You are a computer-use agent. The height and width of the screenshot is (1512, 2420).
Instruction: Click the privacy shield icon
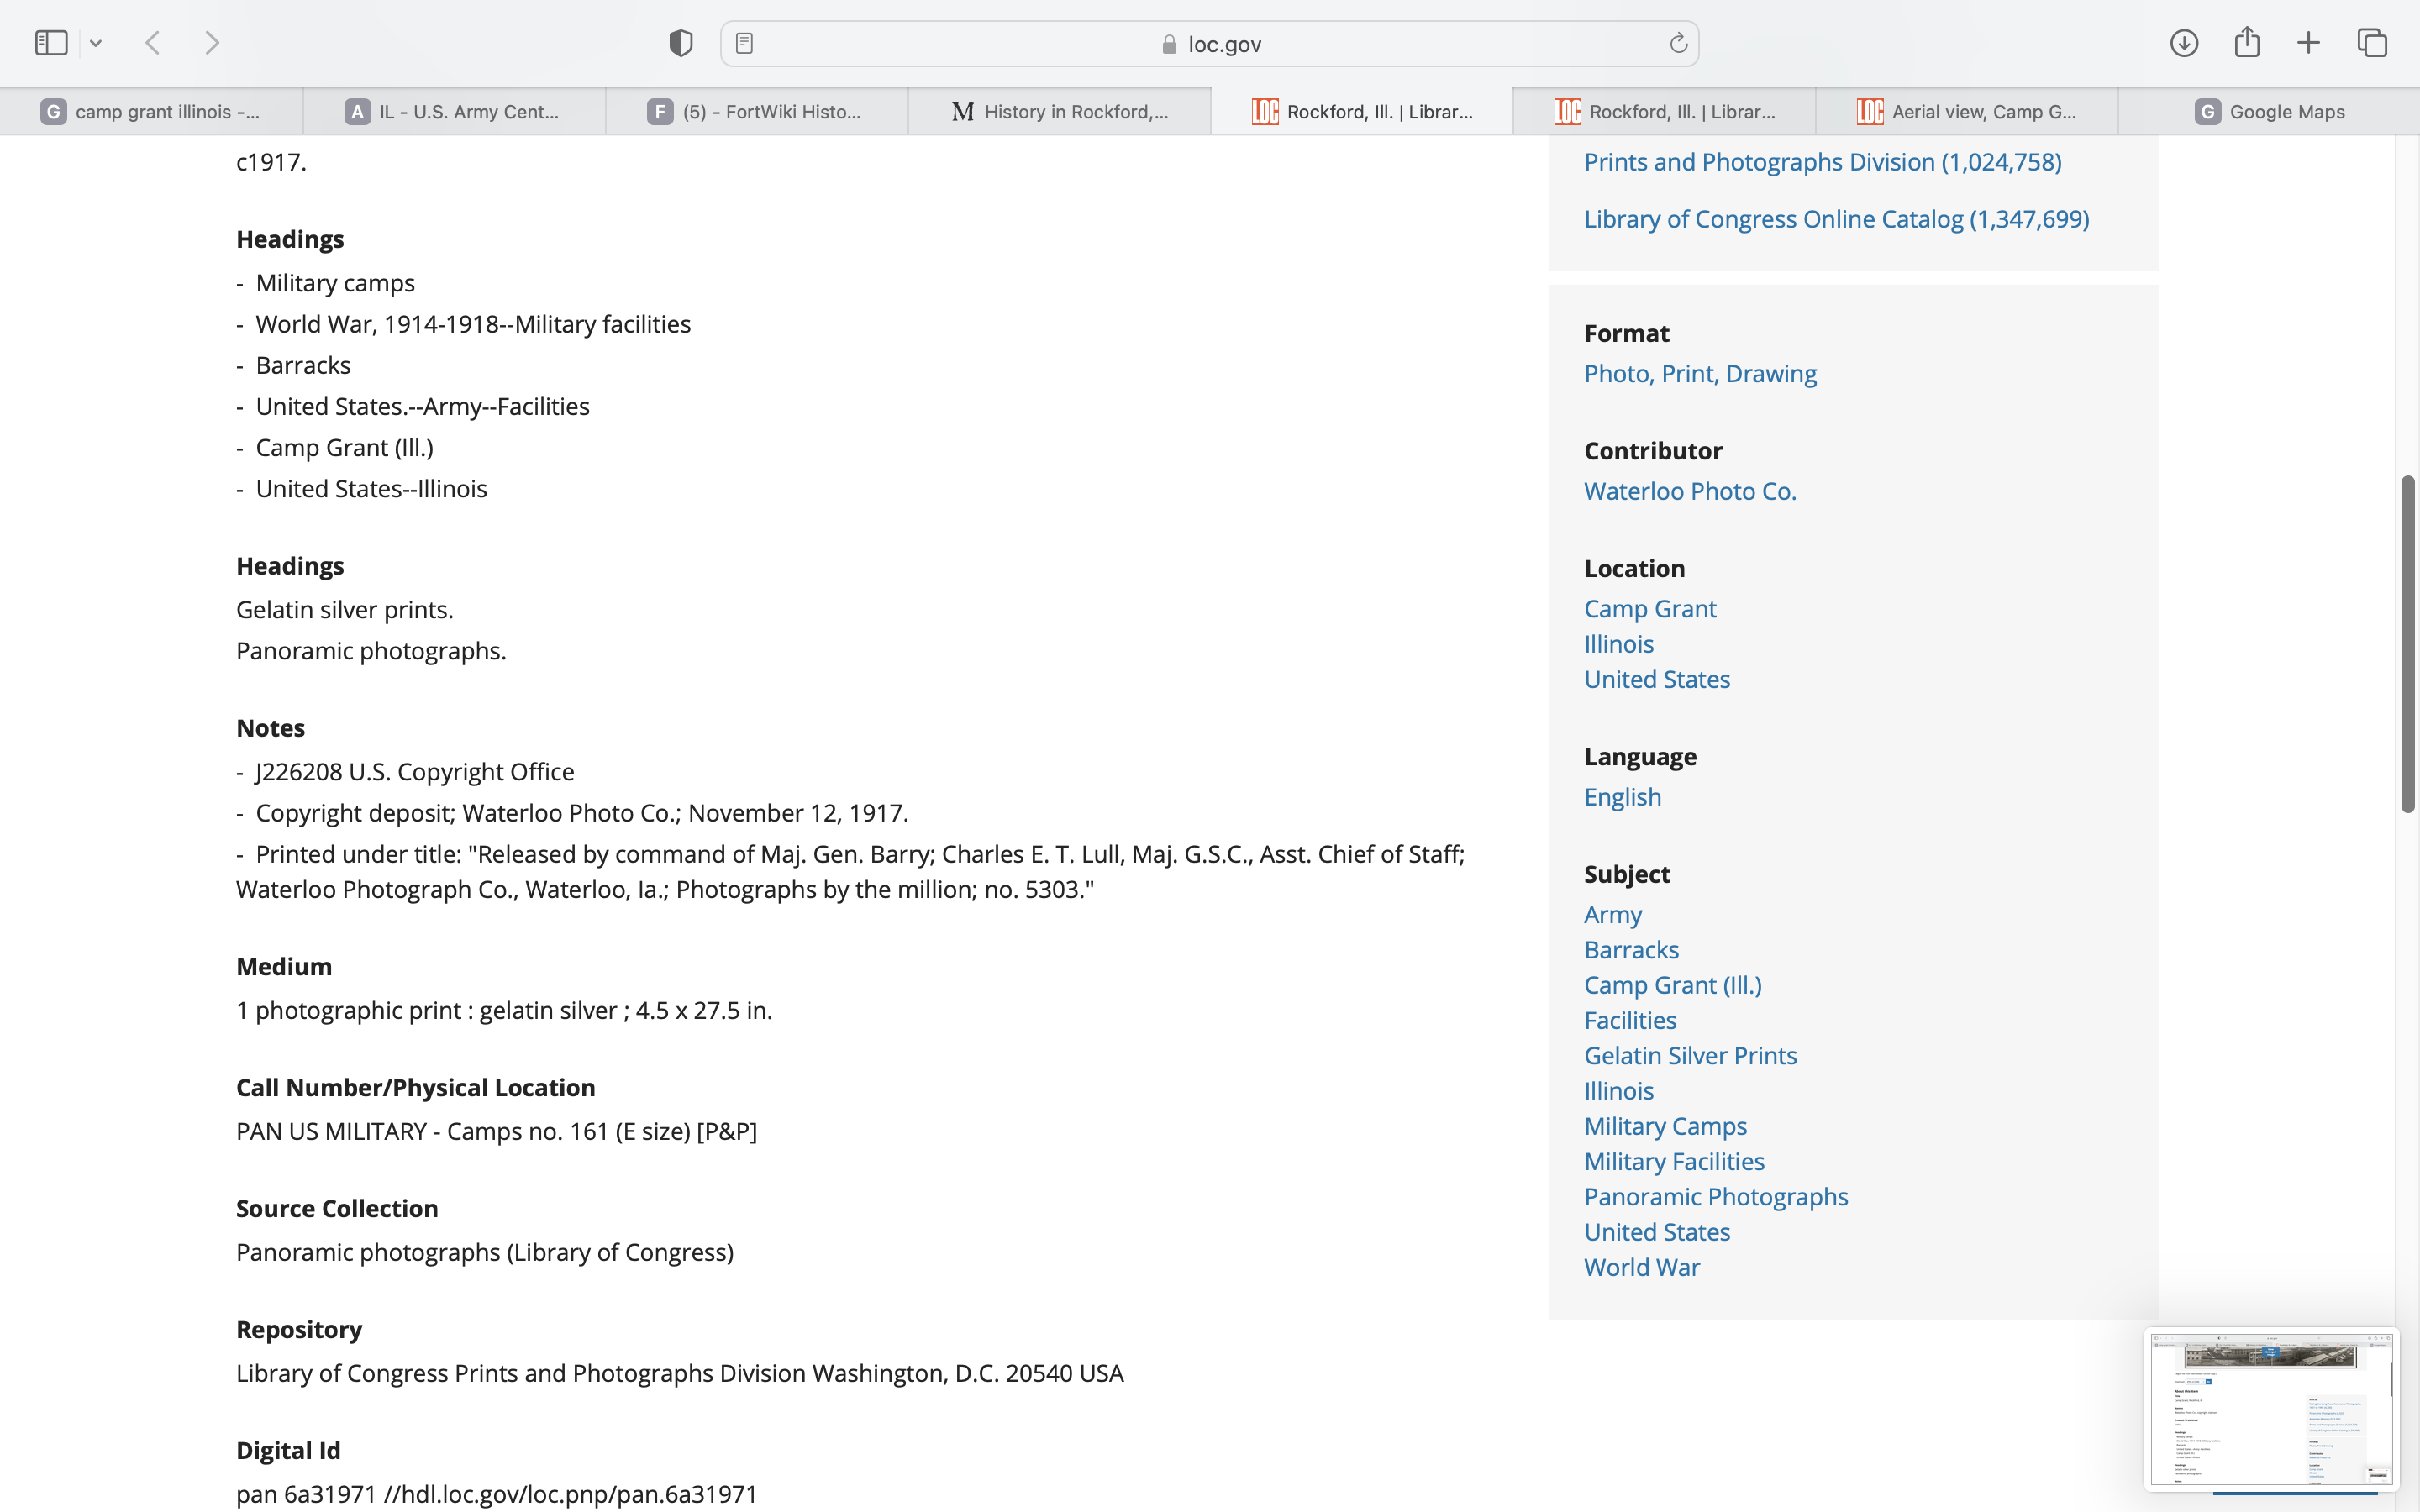[x=680, y=43]
